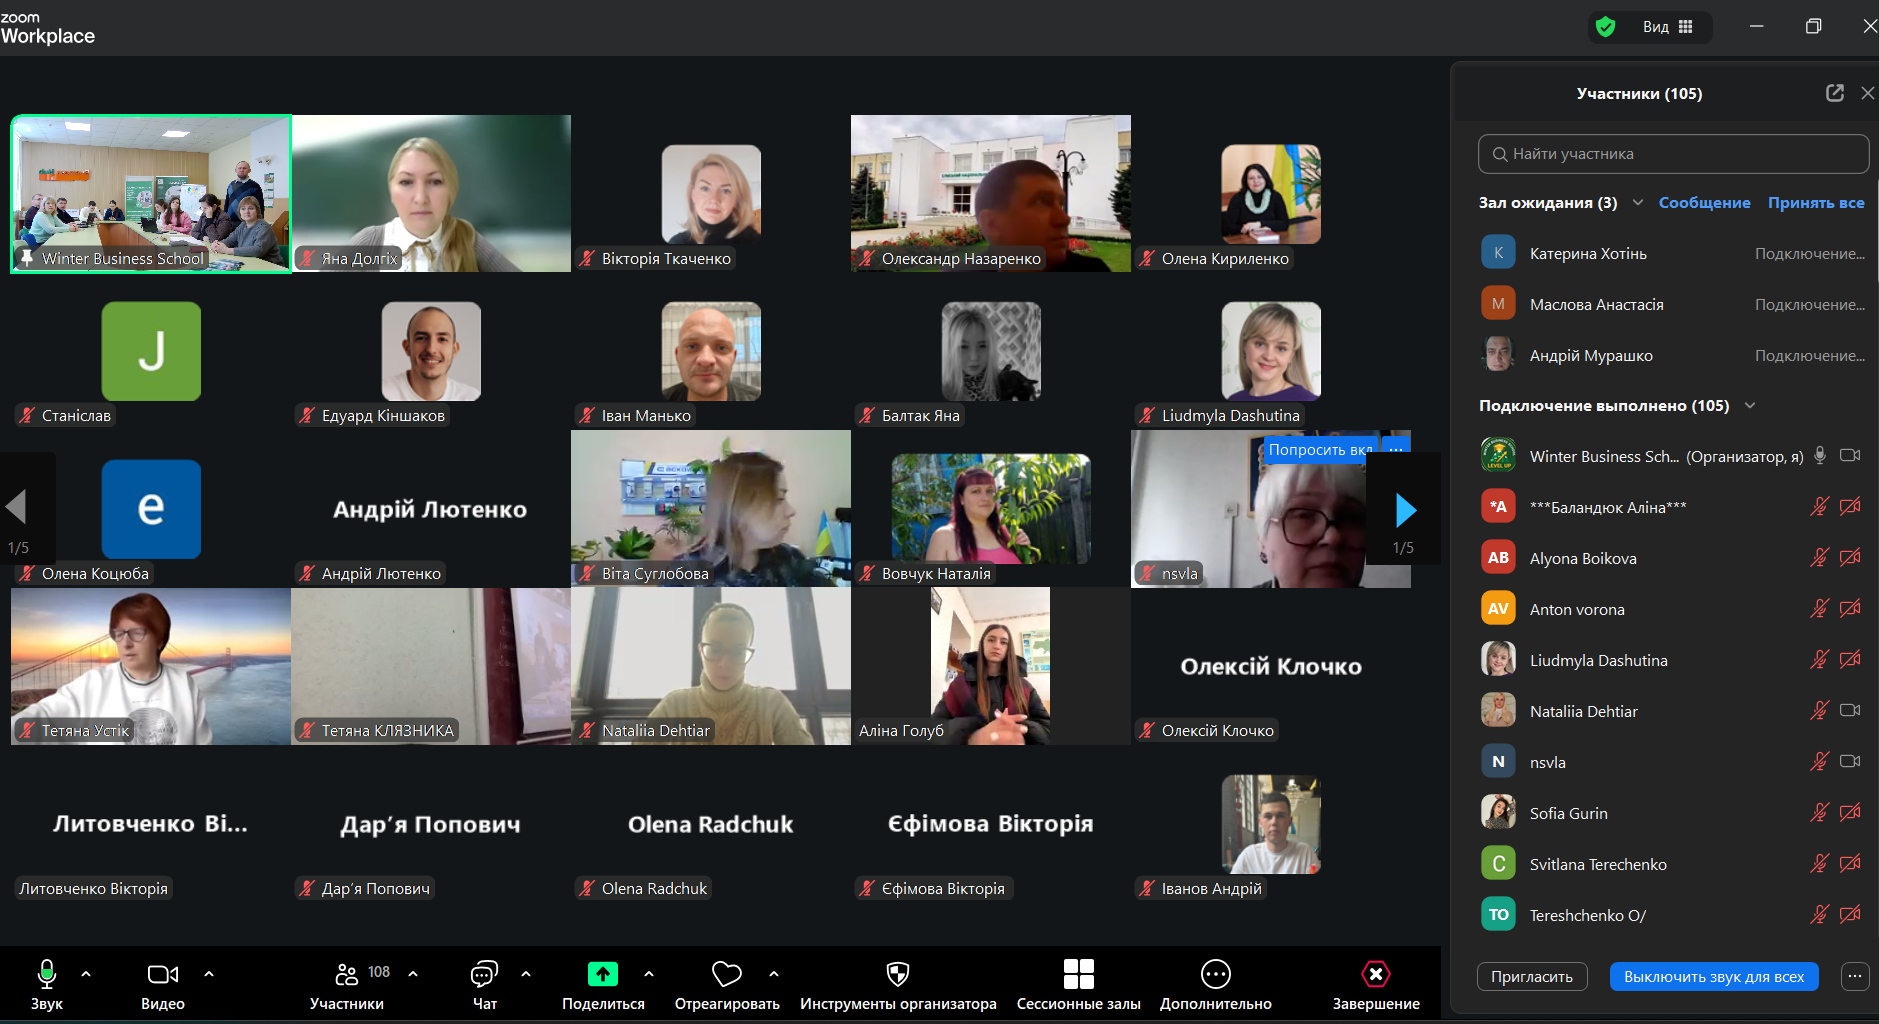Viewport: 1879px width, 1024px height.
Task: Click the Принять все link
Action: 1815,203
